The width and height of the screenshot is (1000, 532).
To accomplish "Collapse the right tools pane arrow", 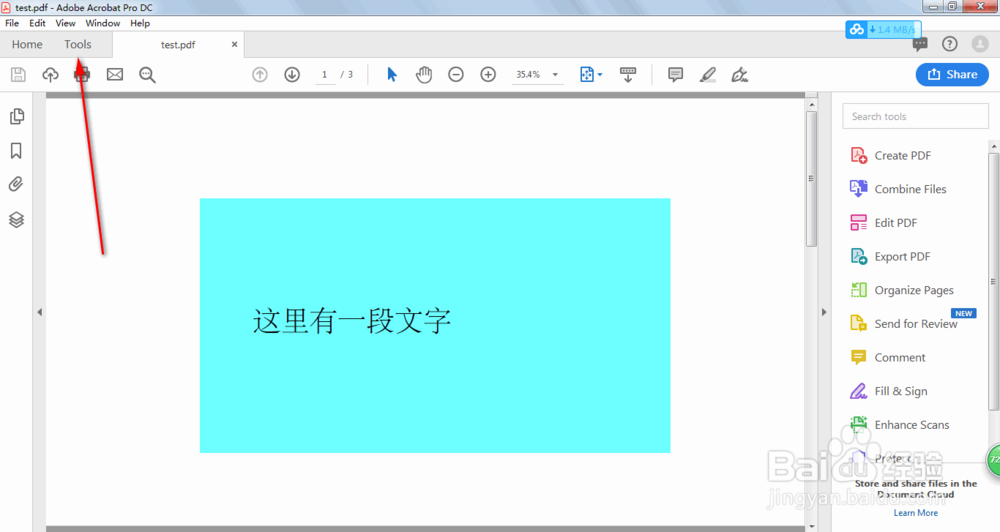I will point(823,312).
